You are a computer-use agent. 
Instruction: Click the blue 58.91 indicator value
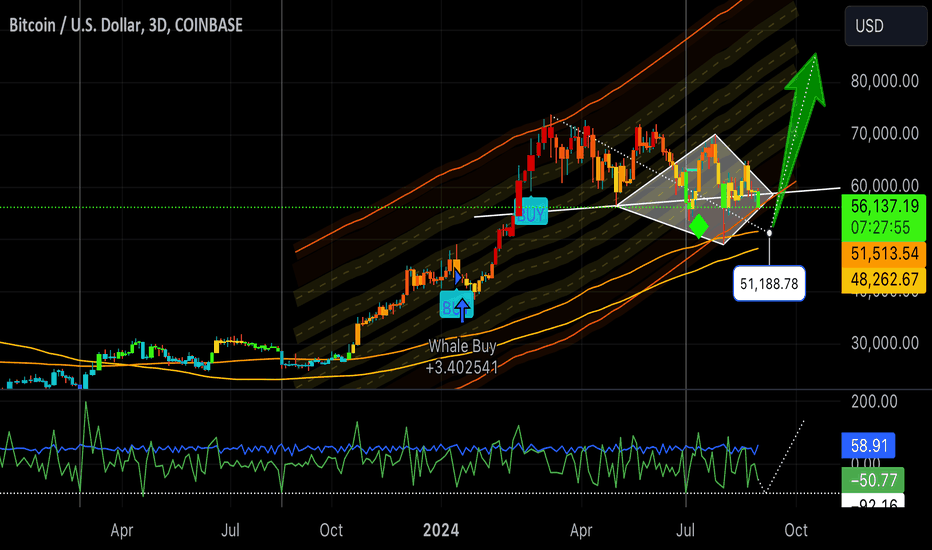tap(869, 445)
